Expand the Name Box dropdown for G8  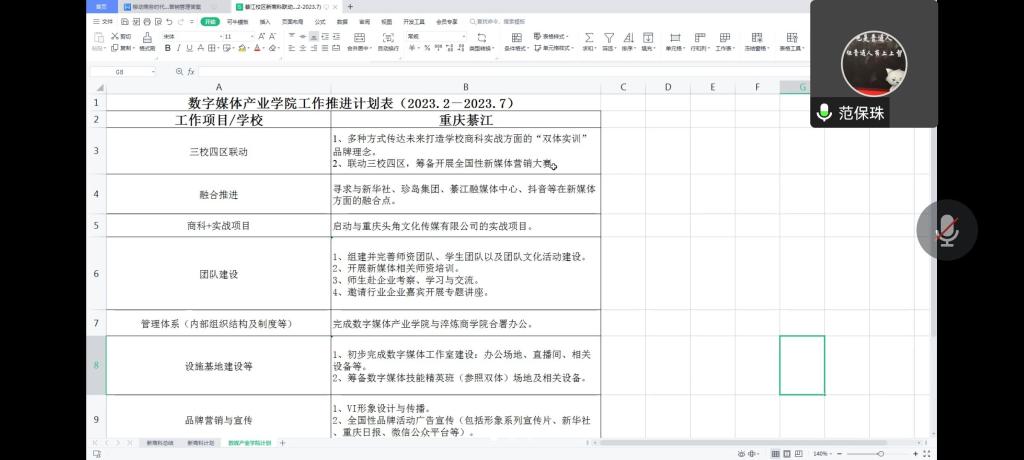coord(152,72)
